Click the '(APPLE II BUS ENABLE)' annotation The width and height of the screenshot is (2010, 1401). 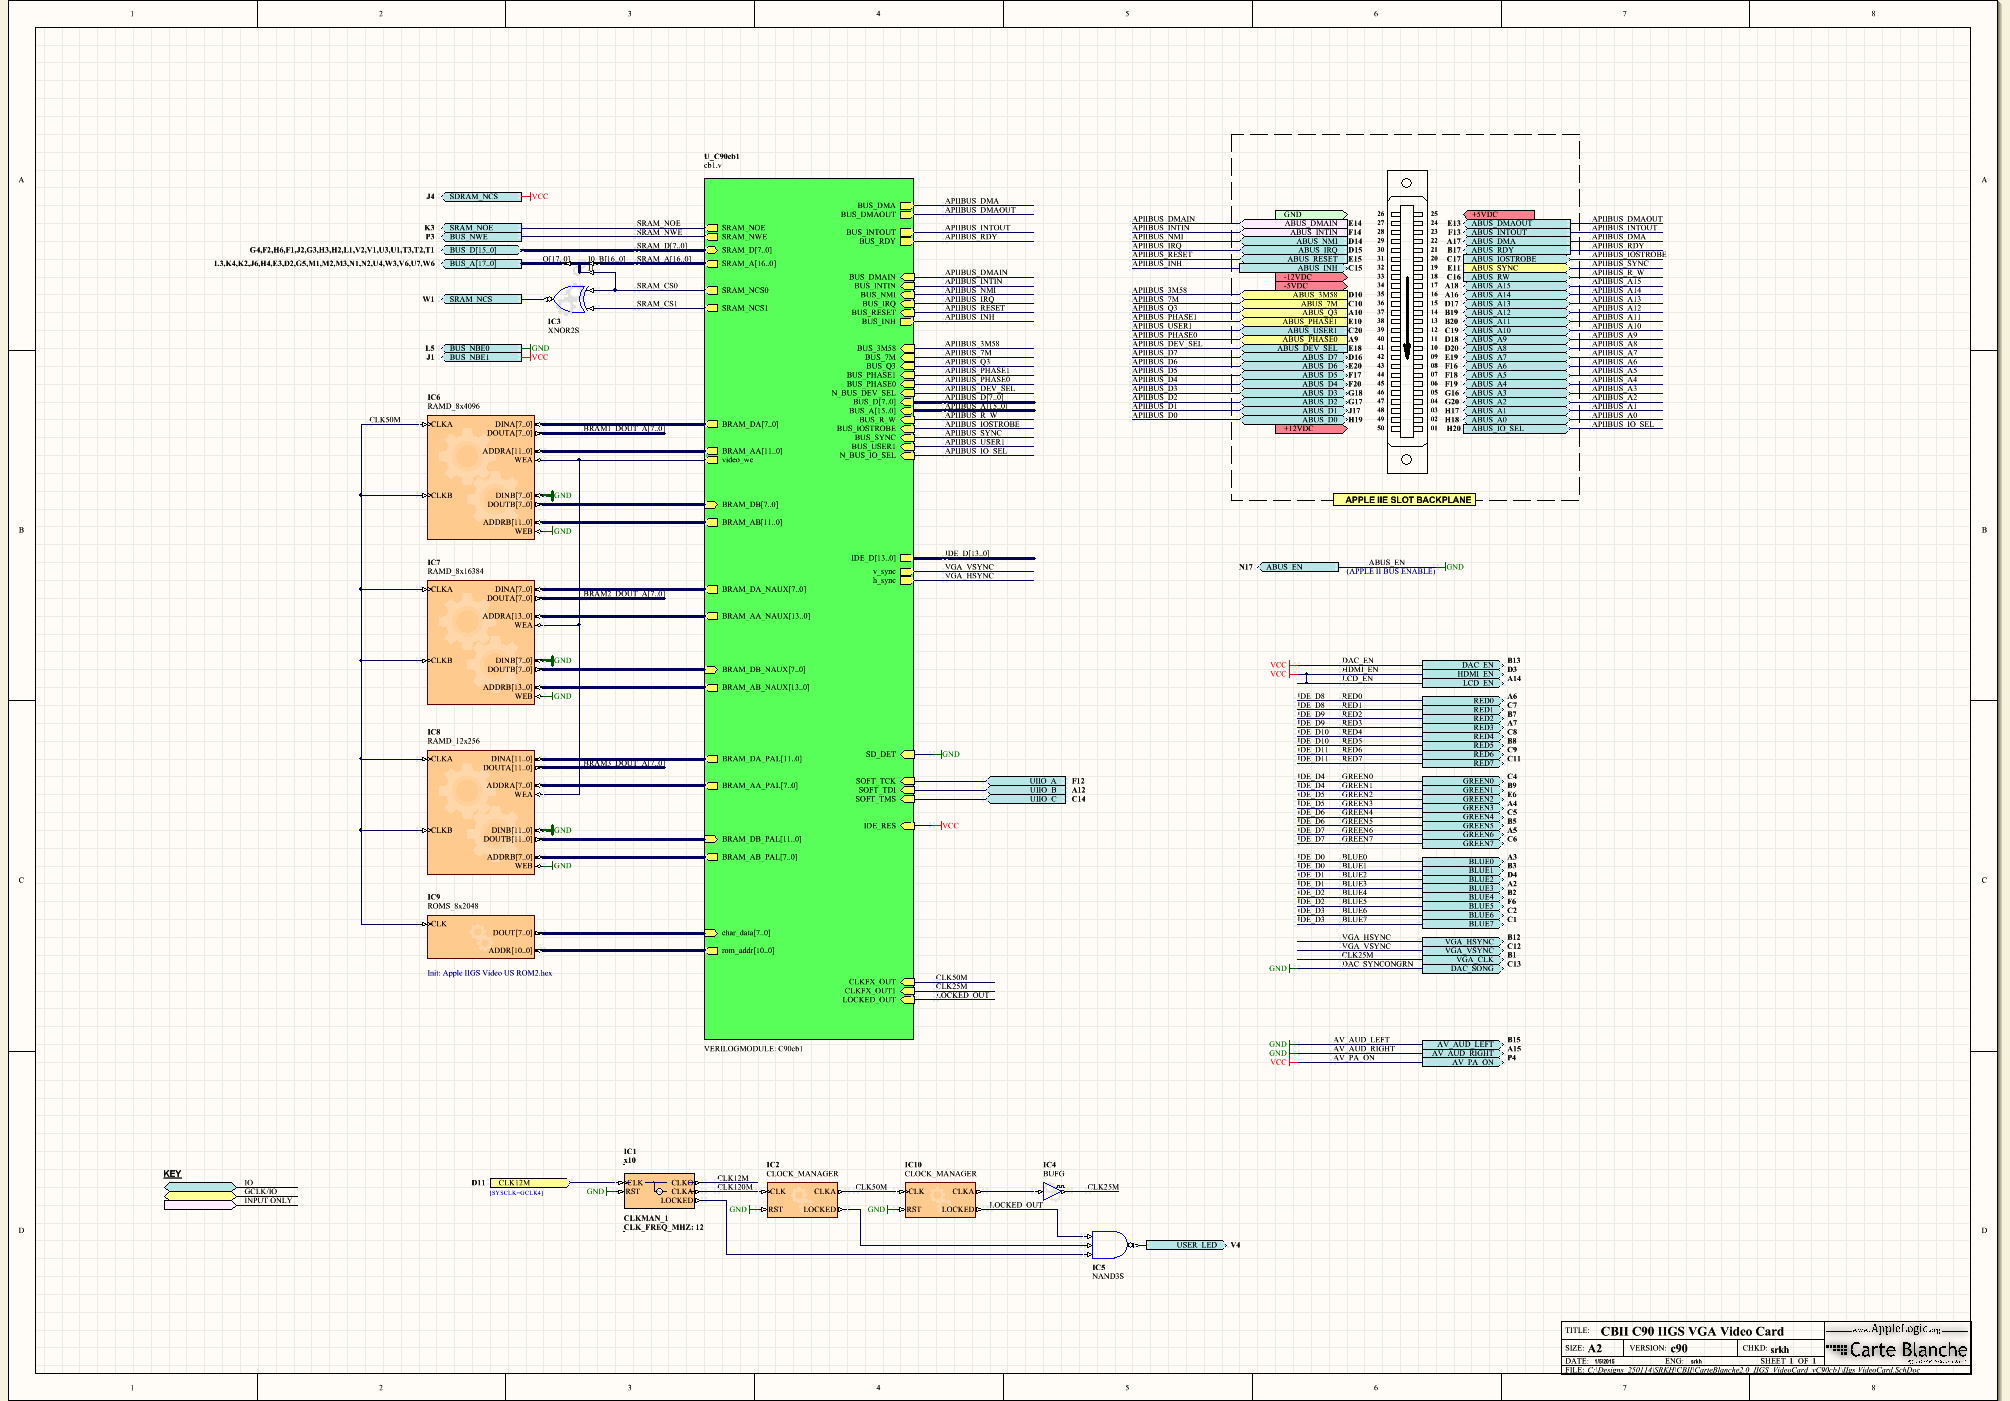(1391, 571)
